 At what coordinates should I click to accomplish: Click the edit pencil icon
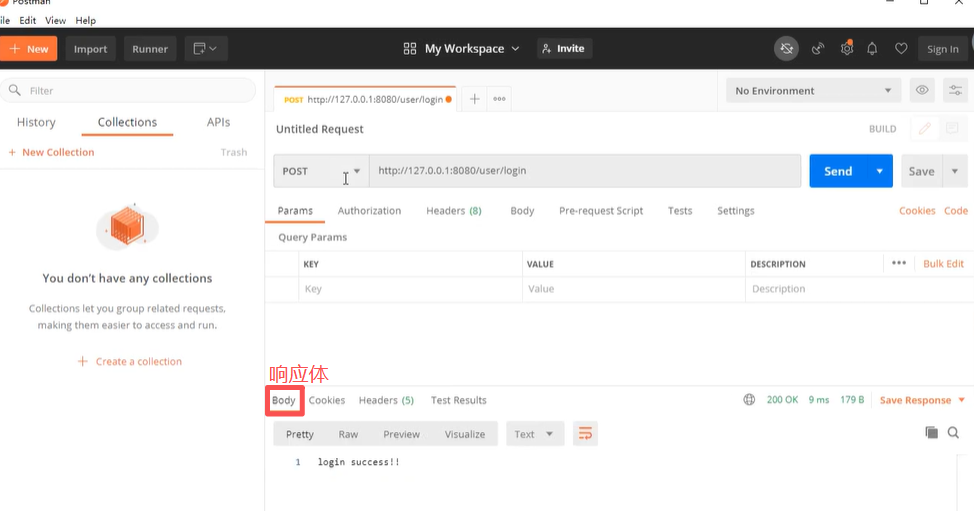925,129
